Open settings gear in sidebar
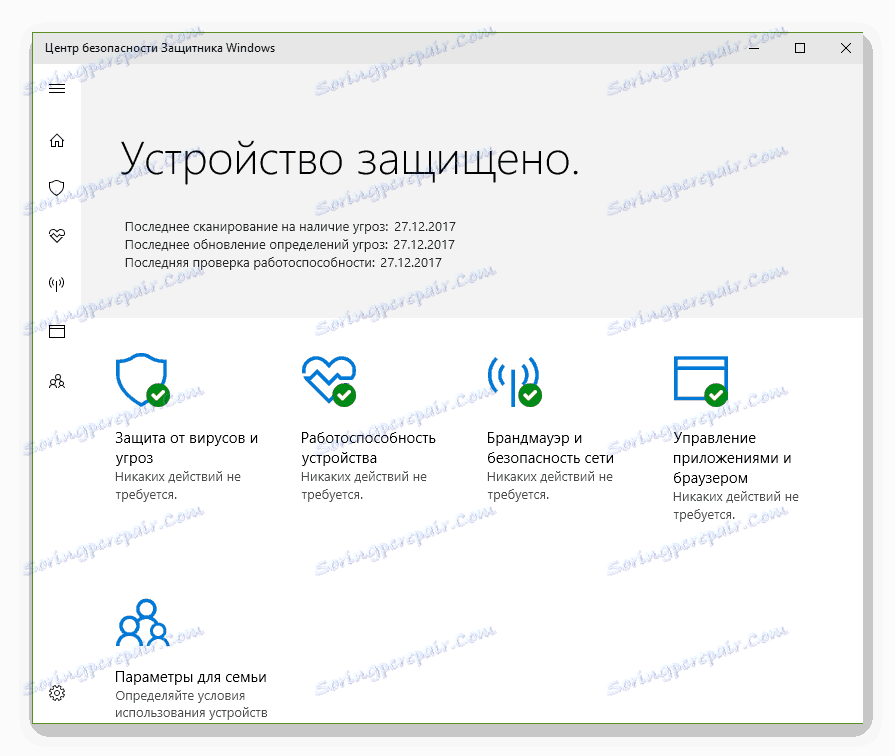Viewport: 895px width, 756px height. tap(57, 693)
